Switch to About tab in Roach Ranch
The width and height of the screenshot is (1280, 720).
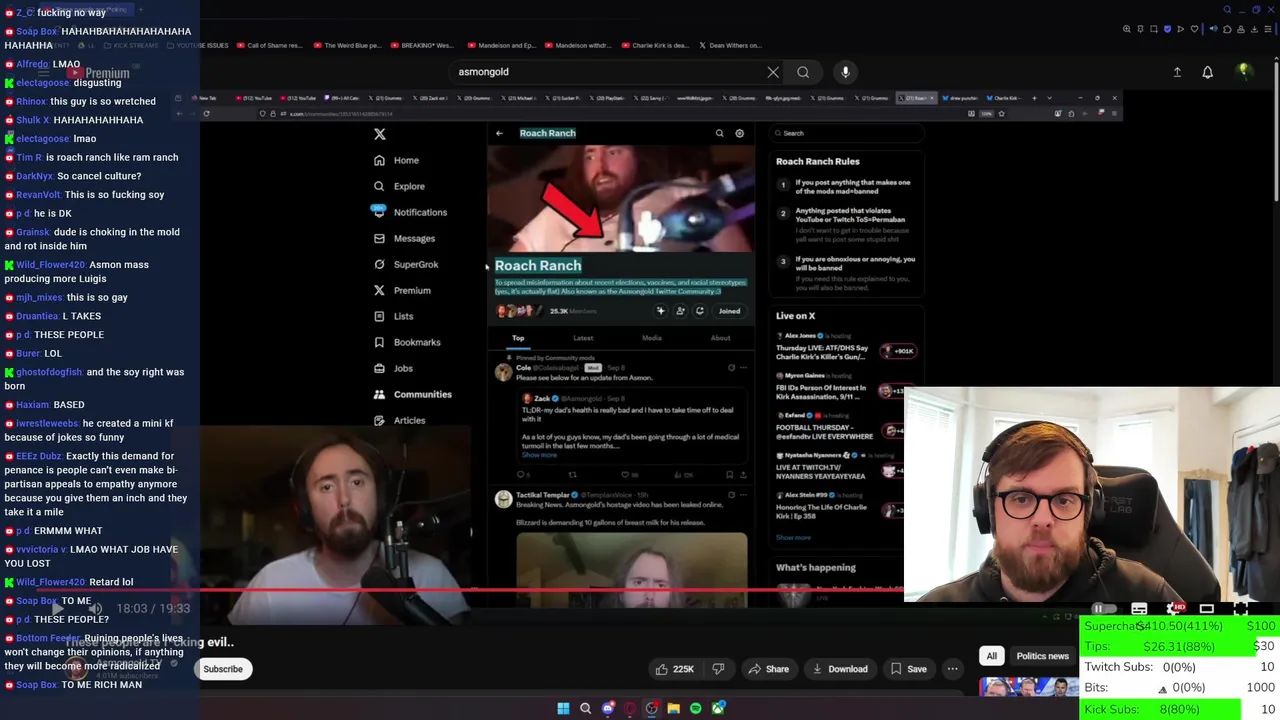pyautogui.click(x=720, y=338)
